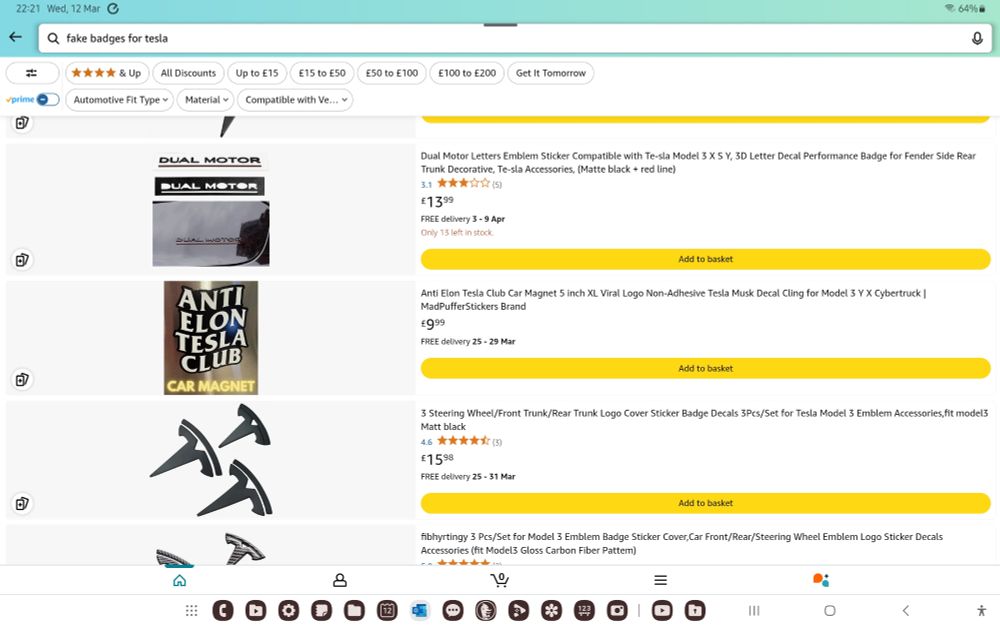Tap the battery 64% status indicator
The width and height of the screenshot is (1000, 626).
click(970, 9)
